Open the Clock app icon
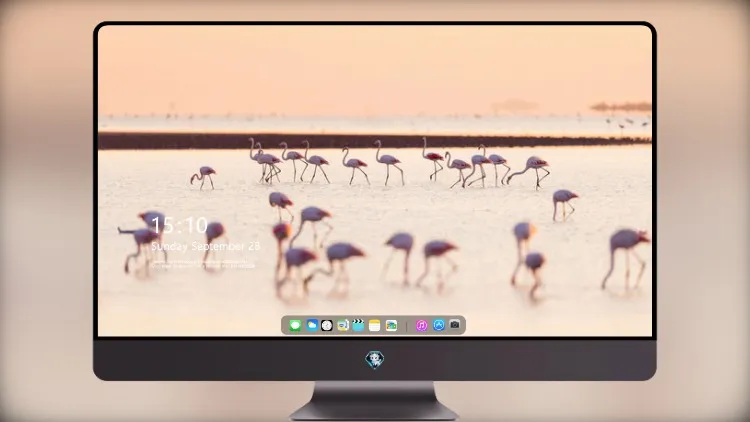 point(327,325)
